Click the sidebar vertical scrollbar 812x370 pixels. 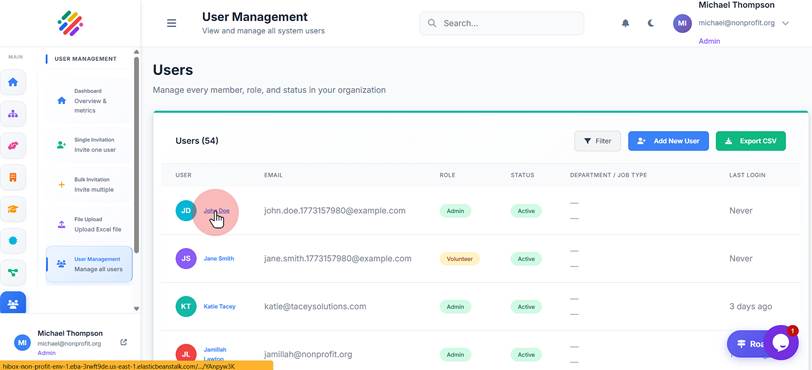[x=136, y=154]
